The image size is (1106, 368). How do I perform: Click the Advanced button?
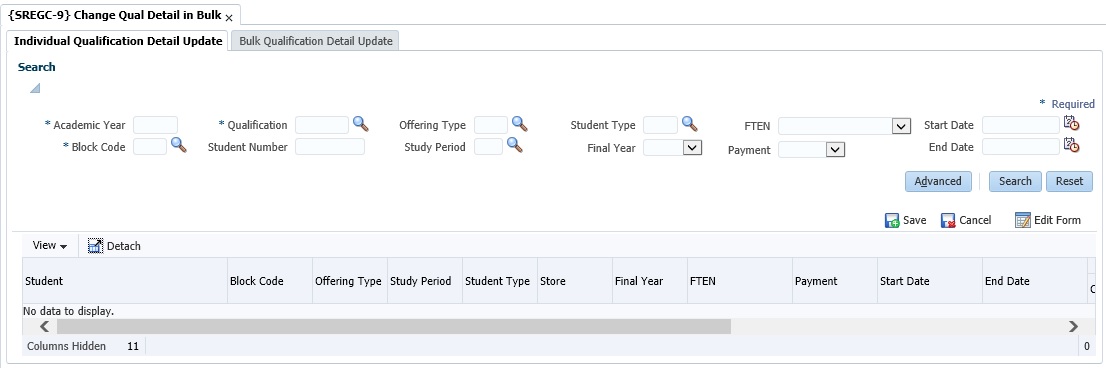(x=938, y=181)
